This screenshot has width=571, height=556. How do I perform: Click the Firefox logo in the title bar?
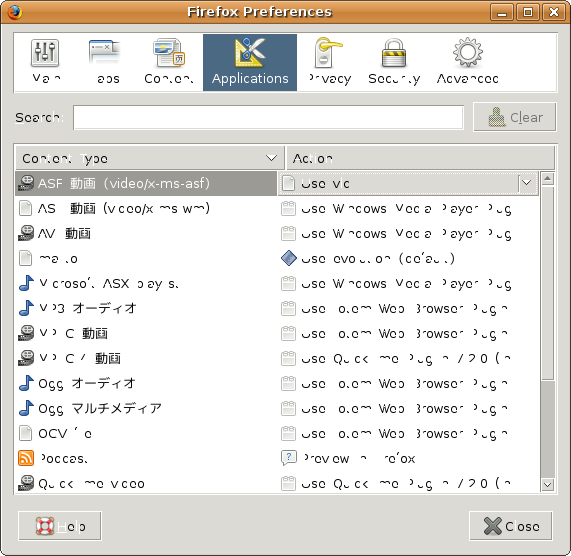coord(14,12)
